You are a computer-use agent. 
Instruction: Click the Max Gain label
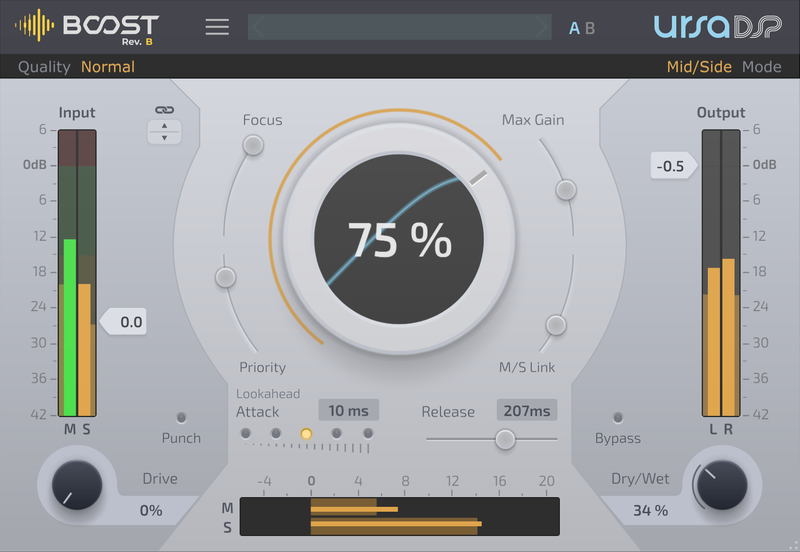click(533, 120)
